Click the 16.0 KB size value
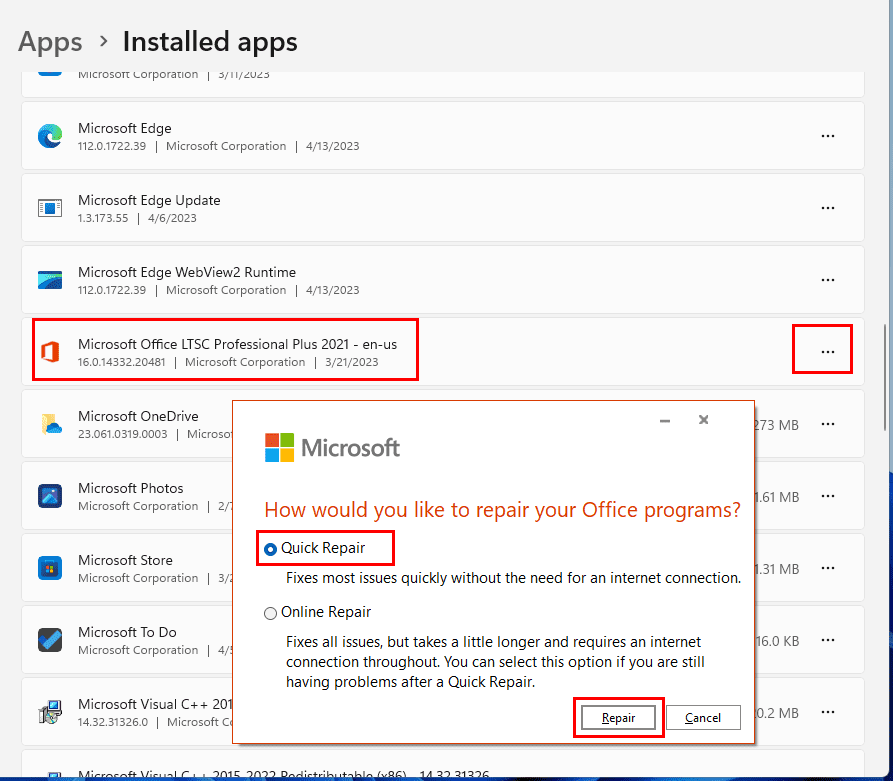 [x=777, y=641]
